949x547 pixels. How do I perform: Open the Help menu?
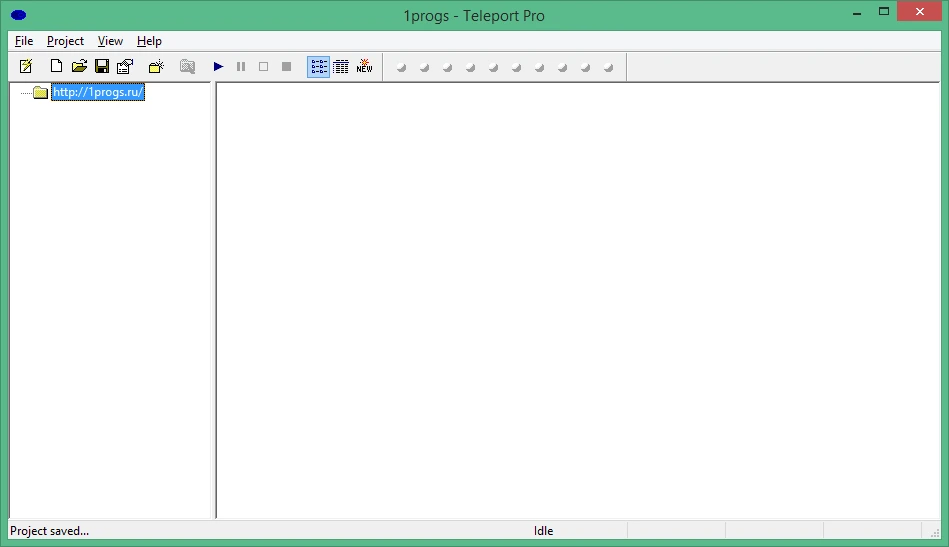tap(149, 41)
